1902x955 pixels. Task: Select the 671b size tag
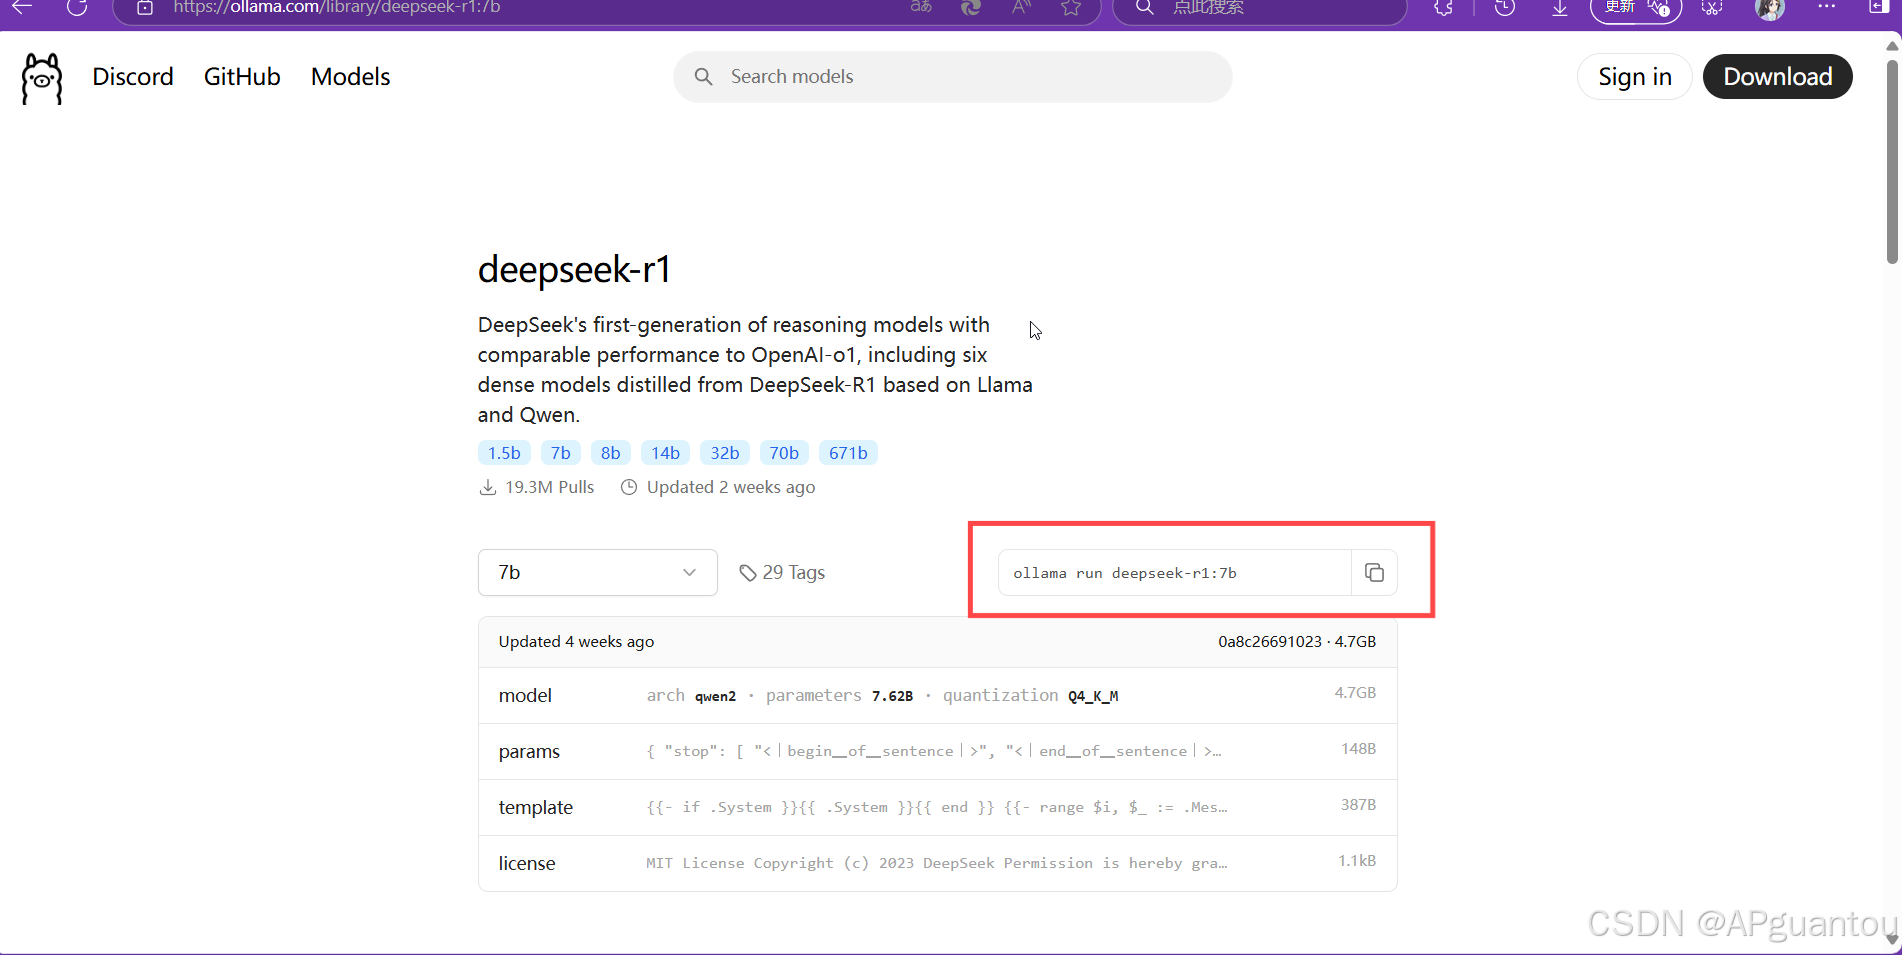pyautogui.click(x=848, y=453)
